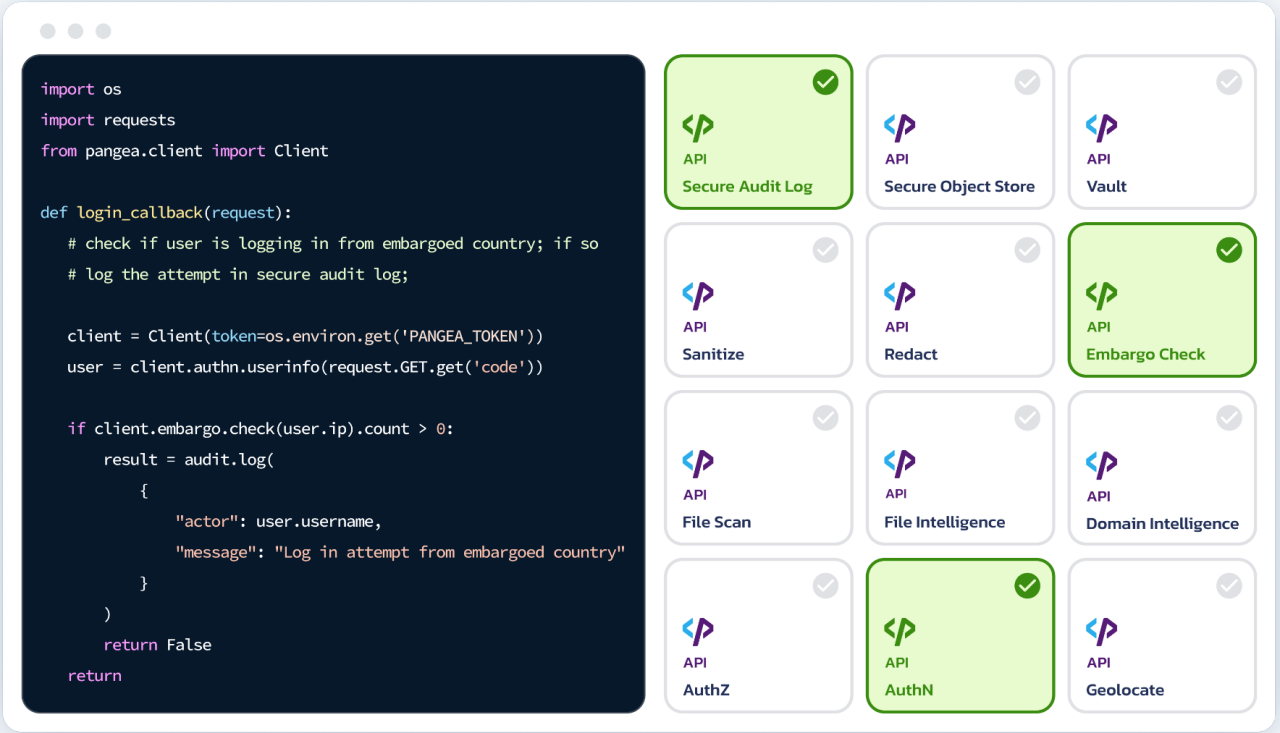Check the File Intelligence checkmark
Viewport: 1280px width, 733px height.
click(1027, 418)
